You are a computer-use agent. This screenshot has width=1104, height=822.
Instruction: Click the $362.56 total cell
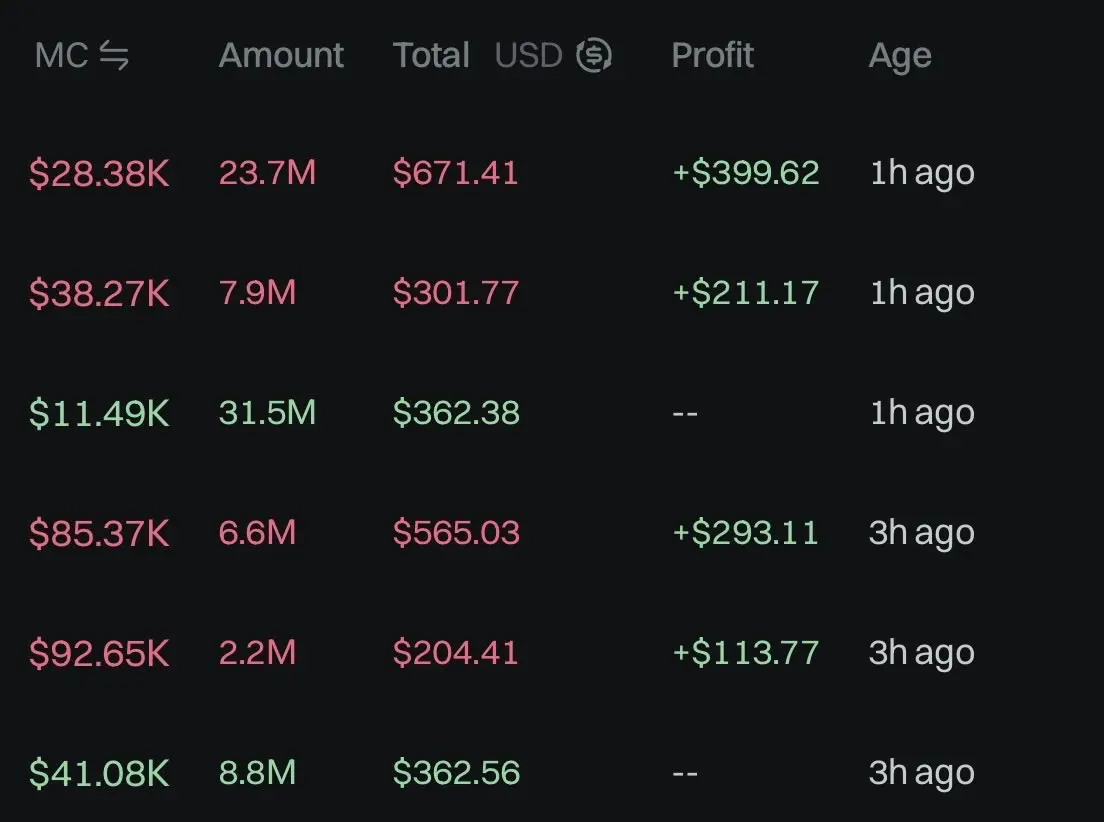pos(455,773)
